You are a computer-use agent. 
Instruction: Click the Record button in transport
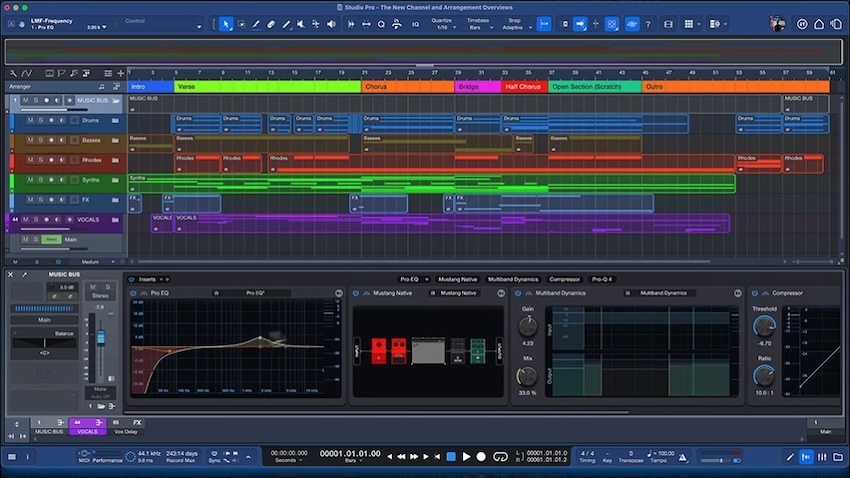(481, 456)
